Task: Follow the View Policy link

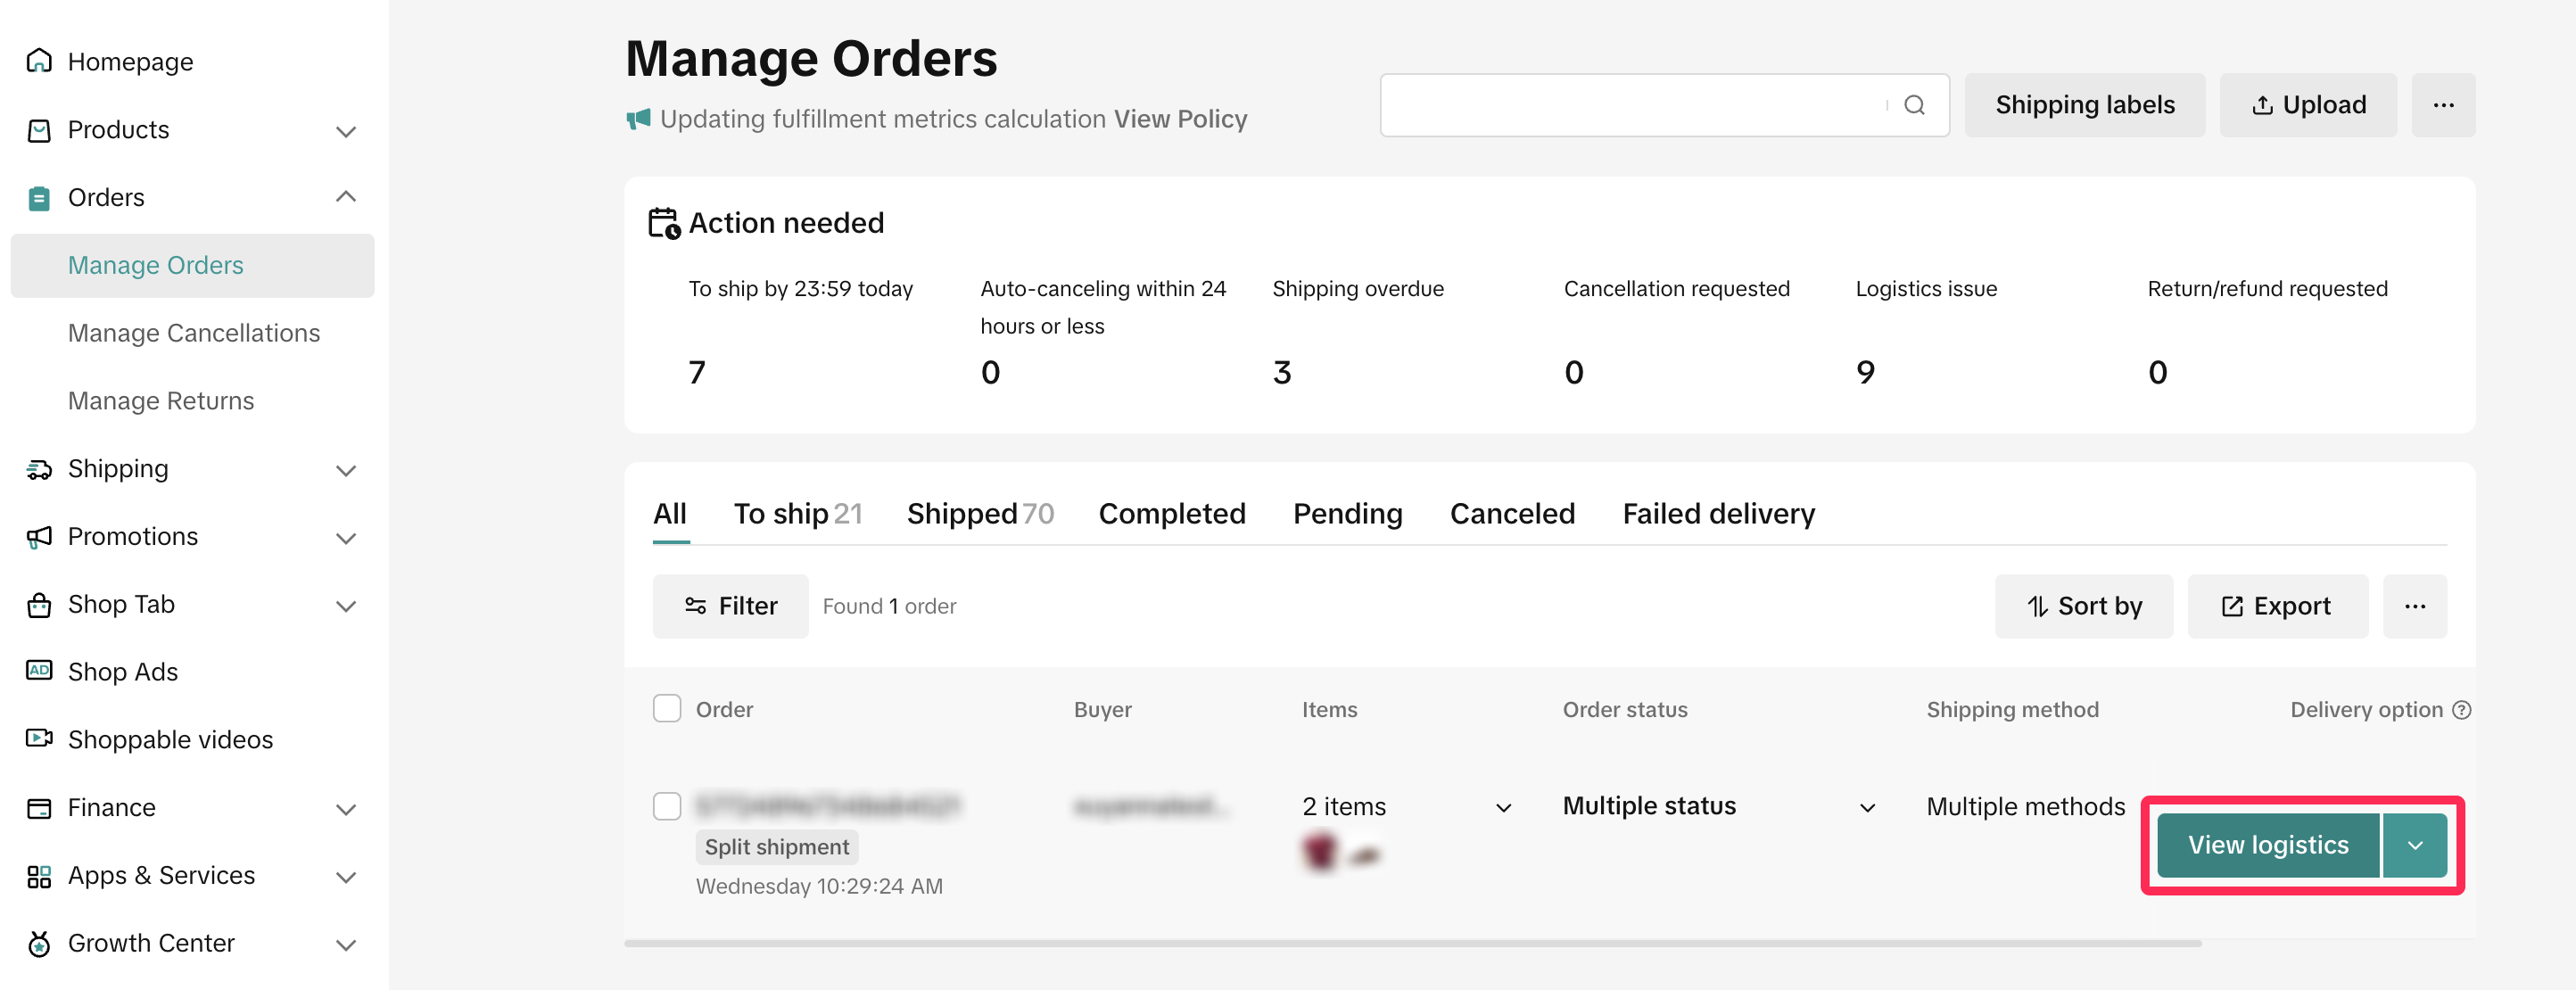Action: [x=1180, y=119]
